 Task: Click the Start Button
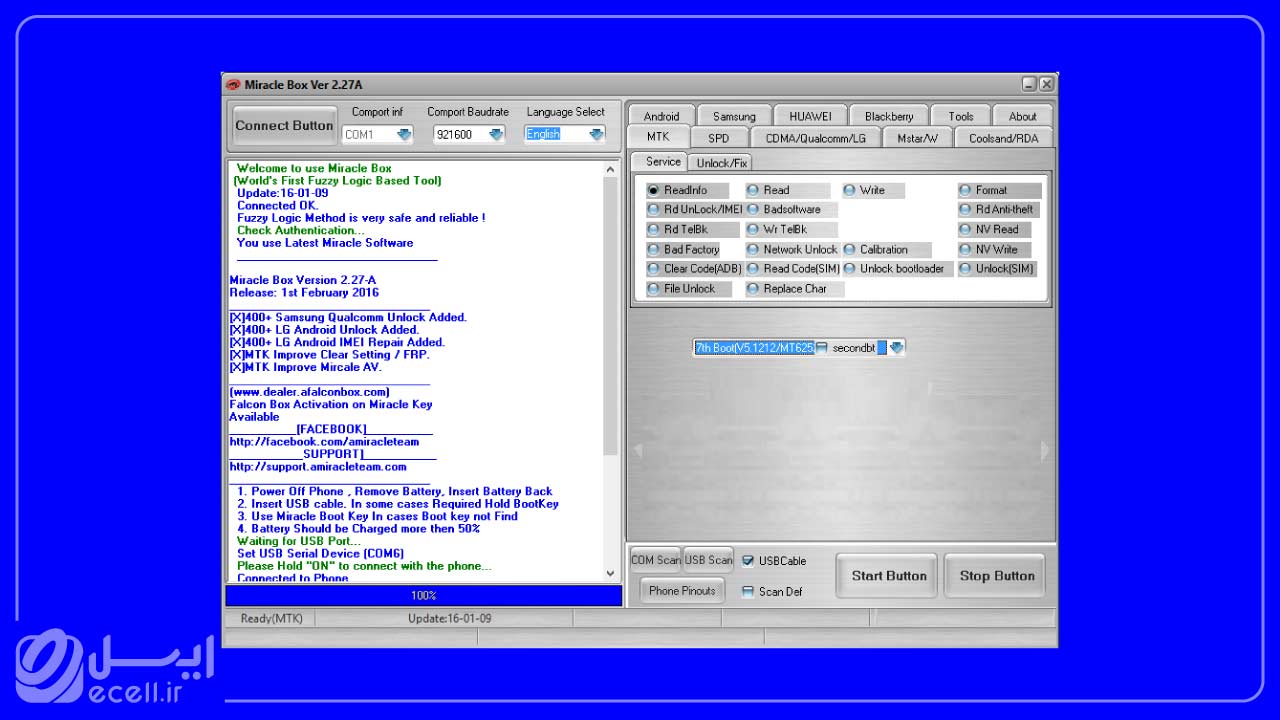point(889,576)
